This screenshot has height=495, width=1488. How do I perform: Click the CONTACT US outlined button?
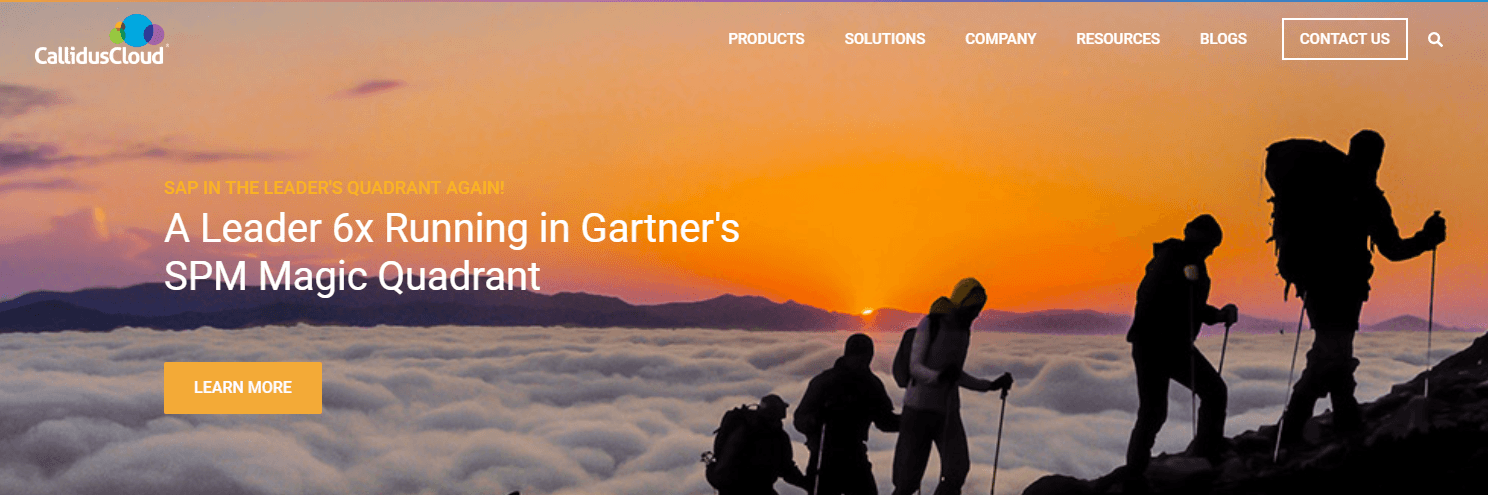tap(1345, 39)
